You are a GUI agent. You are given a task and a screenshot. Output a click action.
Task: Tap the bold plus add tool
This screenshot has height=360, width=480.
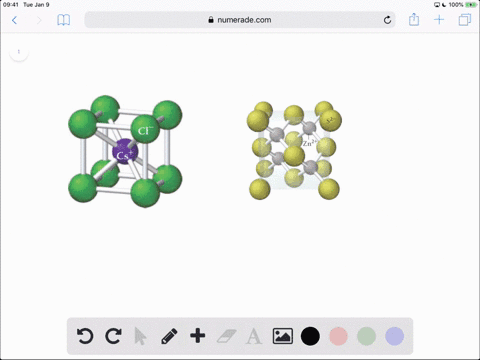click(x=198, y=336)
